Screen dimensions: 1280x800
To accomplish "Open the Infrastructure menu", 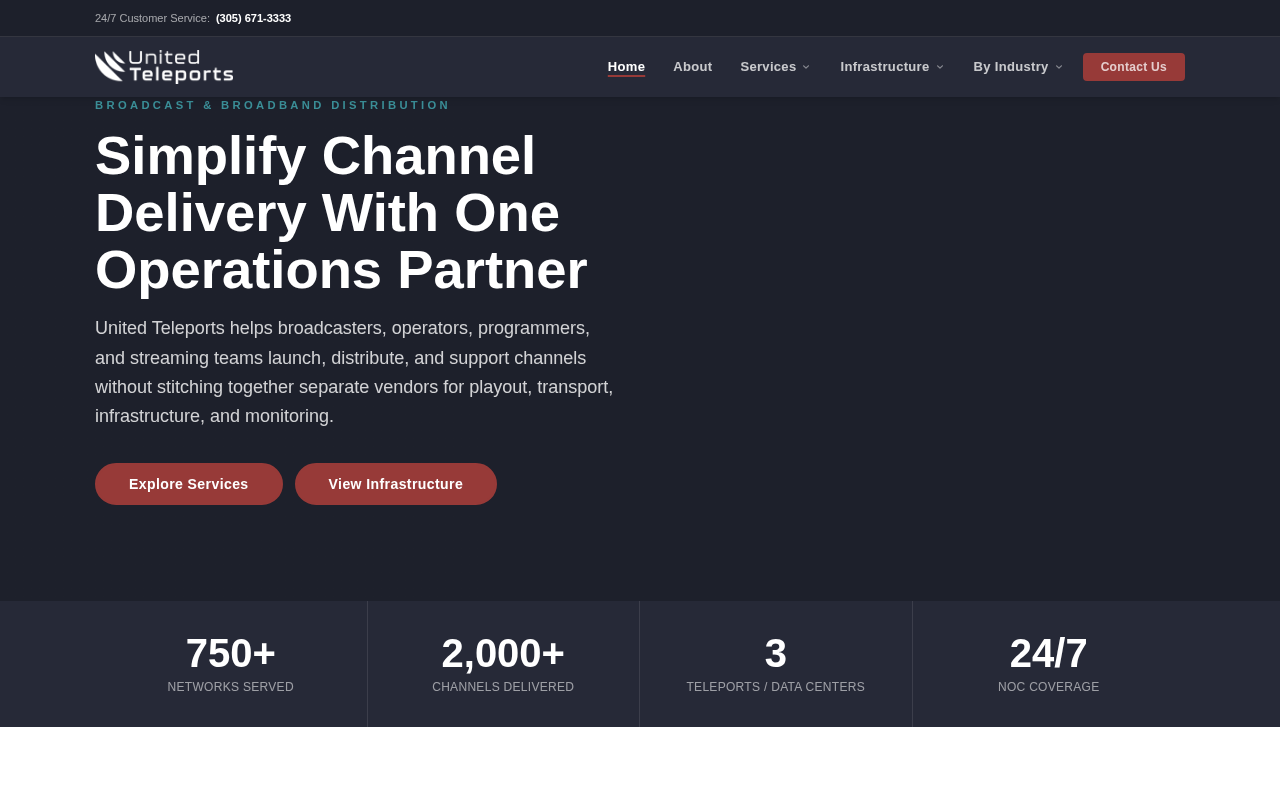I will [x=884, y=67].
